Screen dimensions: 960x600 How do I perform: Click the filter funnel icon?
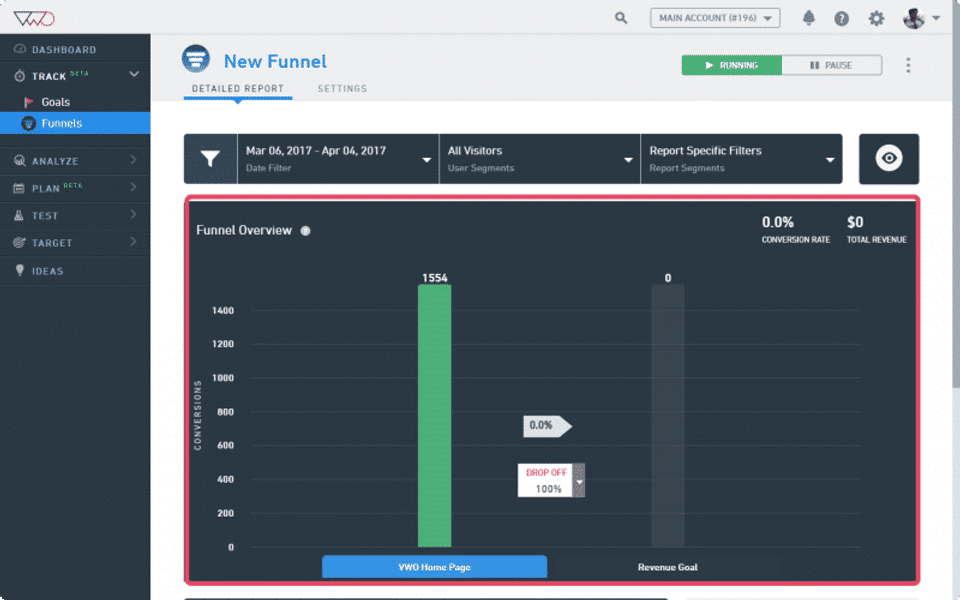[210, 159]
